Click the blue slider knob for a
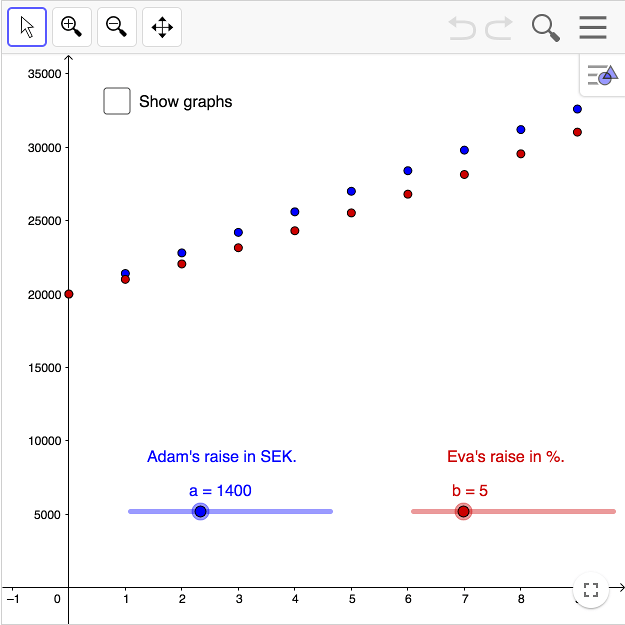This screenshot has width=625, height=625. pos(200,511)
